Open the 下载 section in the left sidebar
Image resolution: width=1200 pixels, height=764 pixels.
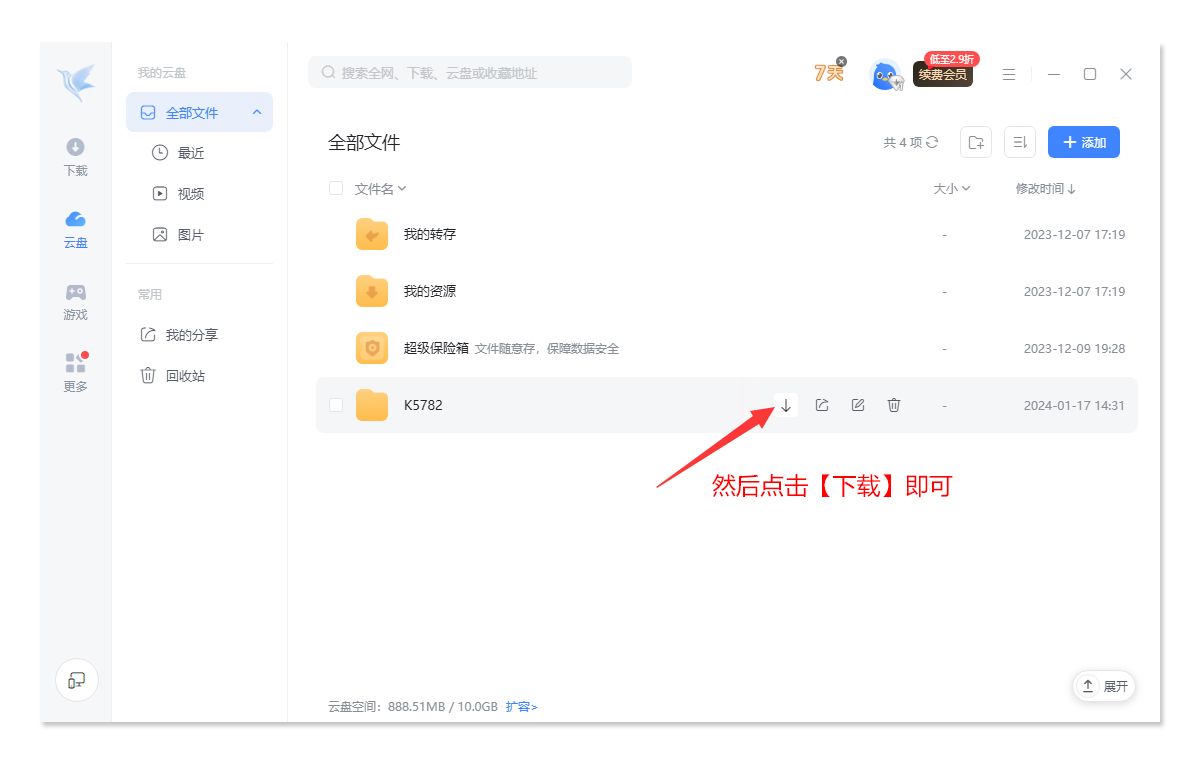point(76,157)
